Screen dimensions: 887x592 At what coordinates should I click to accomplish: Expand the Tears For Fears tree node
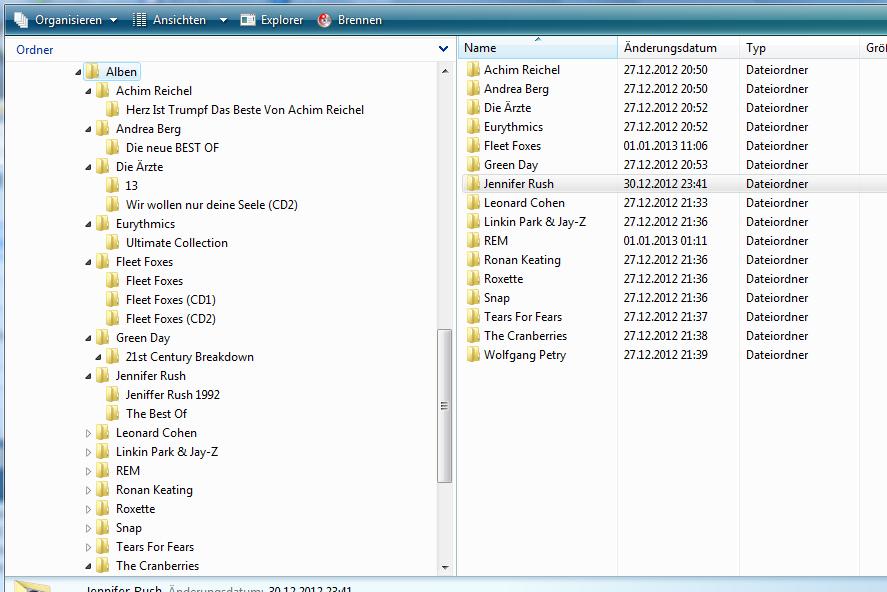pos(88,547)
